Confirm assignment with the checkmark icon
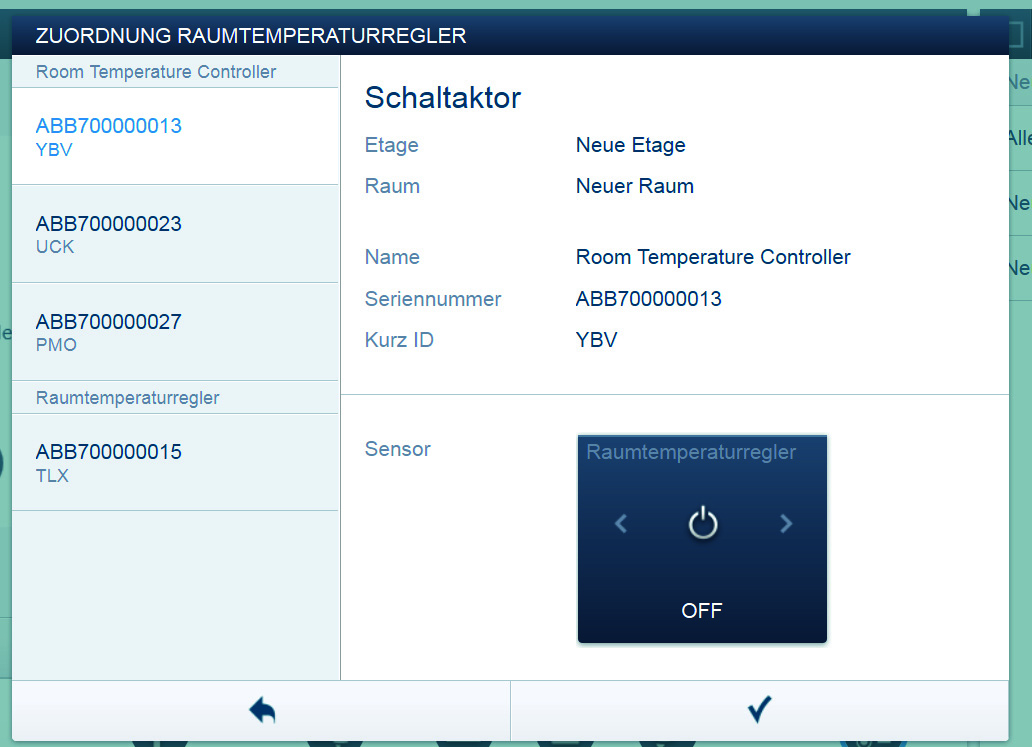This screenshot has height=747, width=1032. (760, 709)
